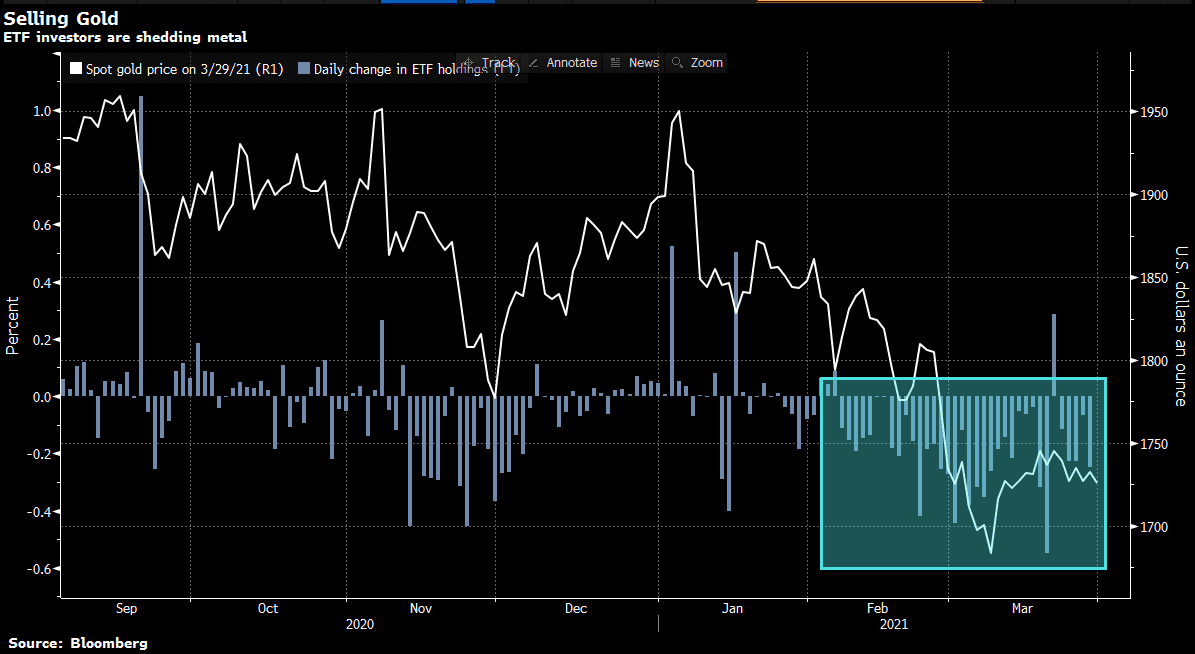Click the blue Daily change legend swatch
This screenshot has width=1195, height=654.
click(303, 69)
